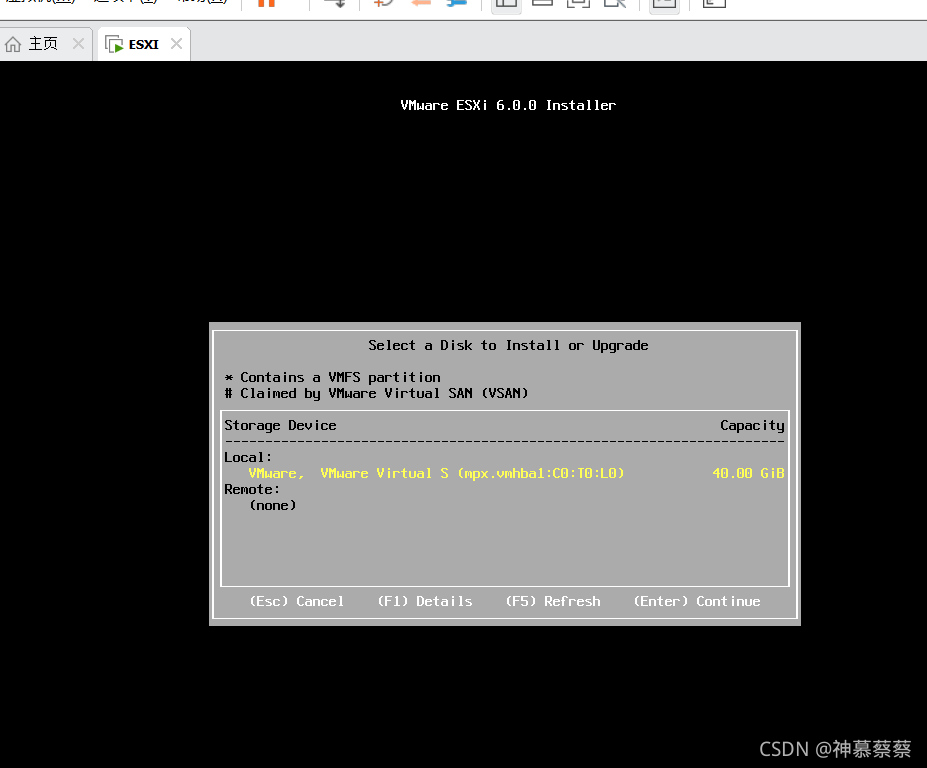927x768 pixels.
Task: Click the home icon on 主页 tab
Action: (x=13, y=44)
